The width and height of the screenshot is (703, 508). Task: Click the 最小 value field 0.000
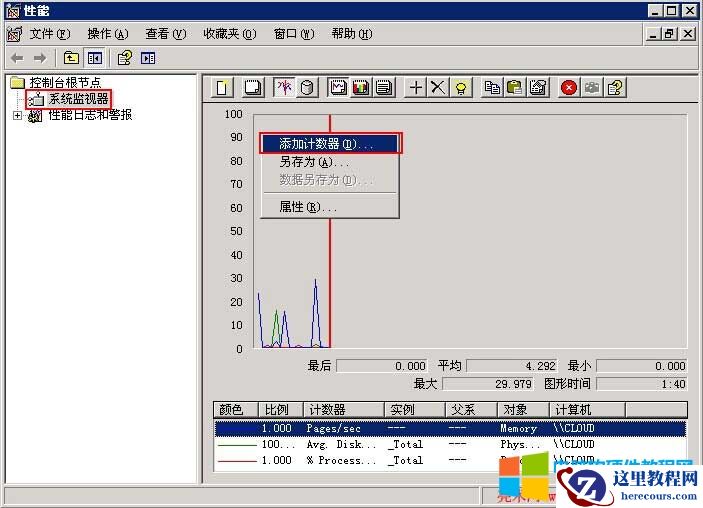tap(642, 366)
